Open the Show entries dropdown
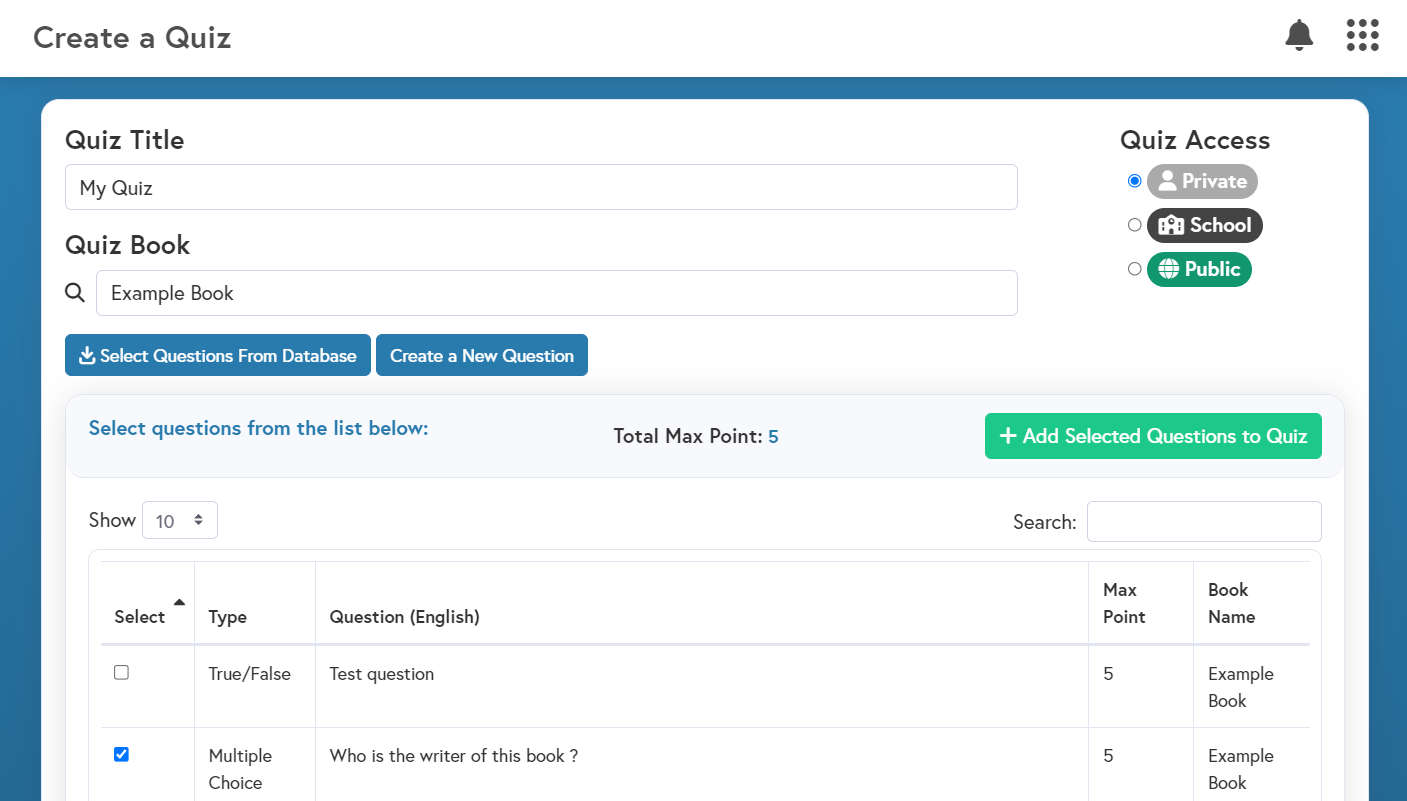Image resolution: width=1407 pixels, height=801 pixels. pyautogui.click(x=180, y=520)
